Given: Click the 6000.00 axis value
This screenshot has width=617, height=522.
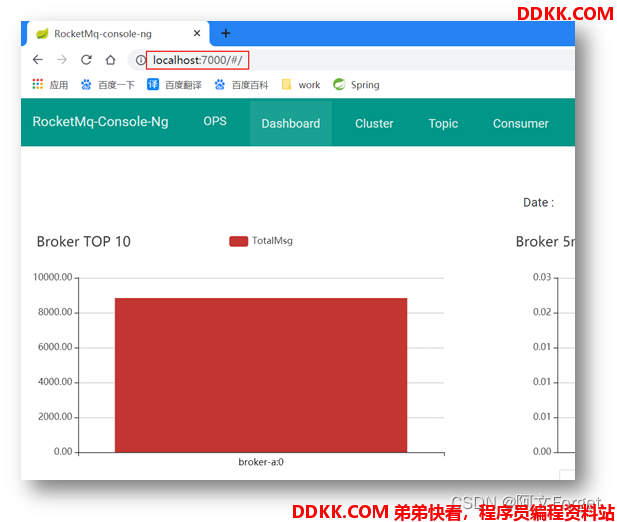Looking at the screenshot, I should tap(55, 347).
